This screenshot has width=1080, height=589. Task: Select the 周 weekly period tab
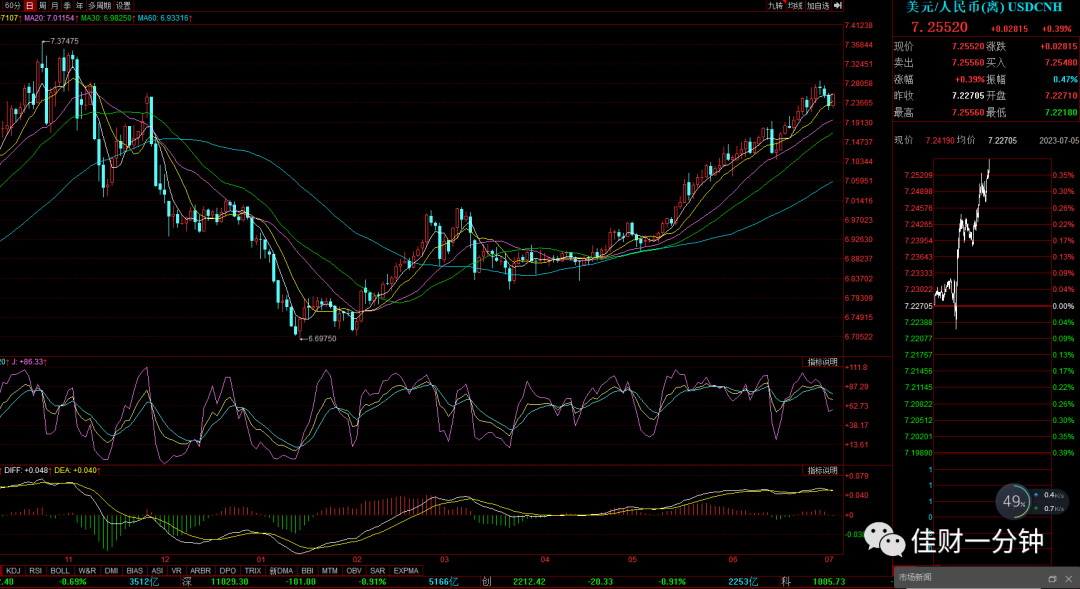(43, 6)
